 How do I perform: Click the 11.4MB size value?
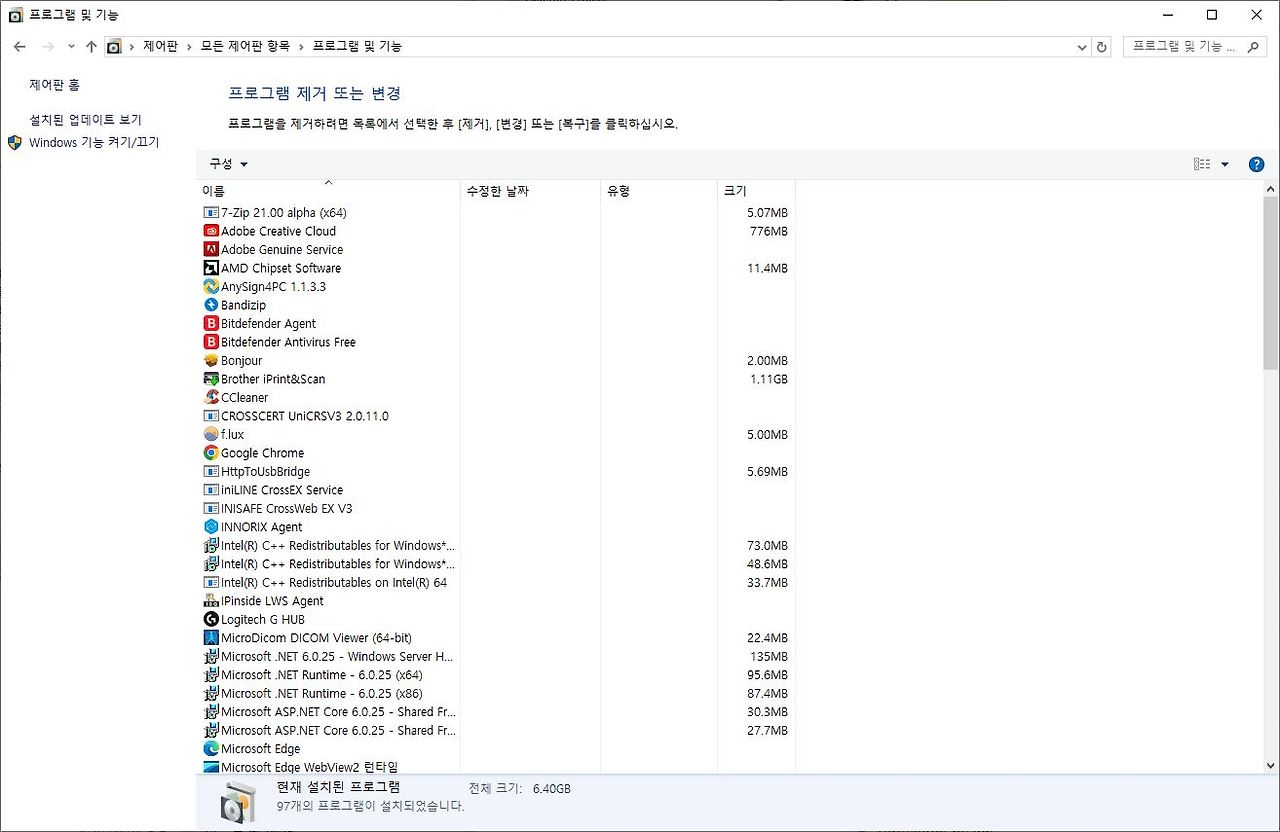767,268
